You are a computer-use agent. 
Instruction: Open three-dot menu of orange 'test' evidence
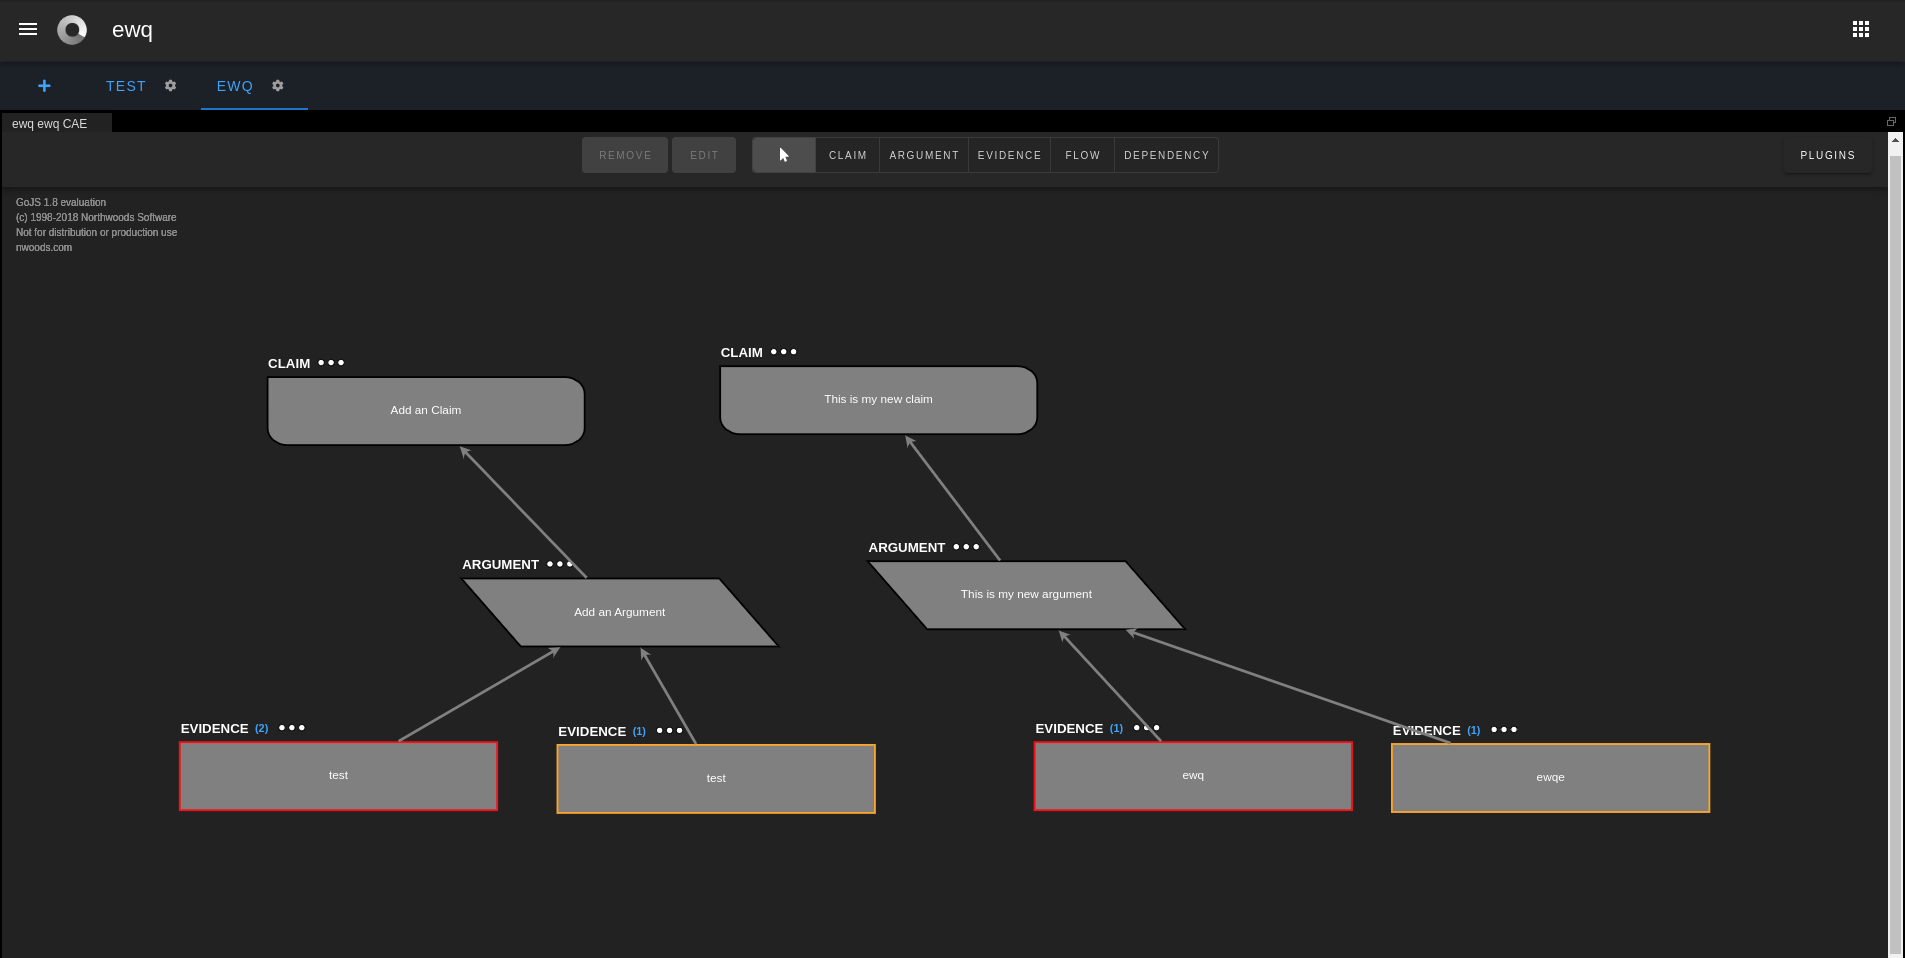point(670,731)
